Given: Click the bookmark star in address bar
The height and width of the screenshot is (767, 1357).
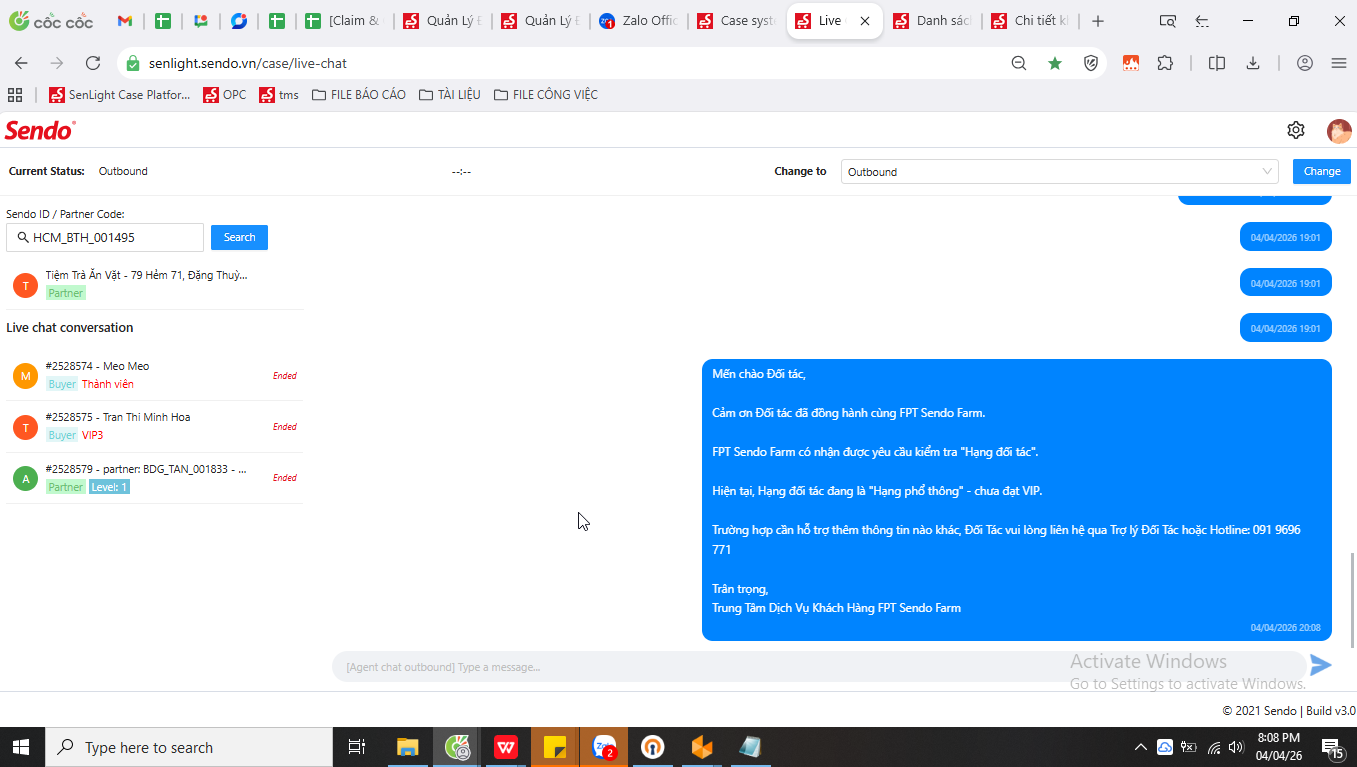Looking at the screenshot, I should pyautogui.click(x=1055, y=63).
